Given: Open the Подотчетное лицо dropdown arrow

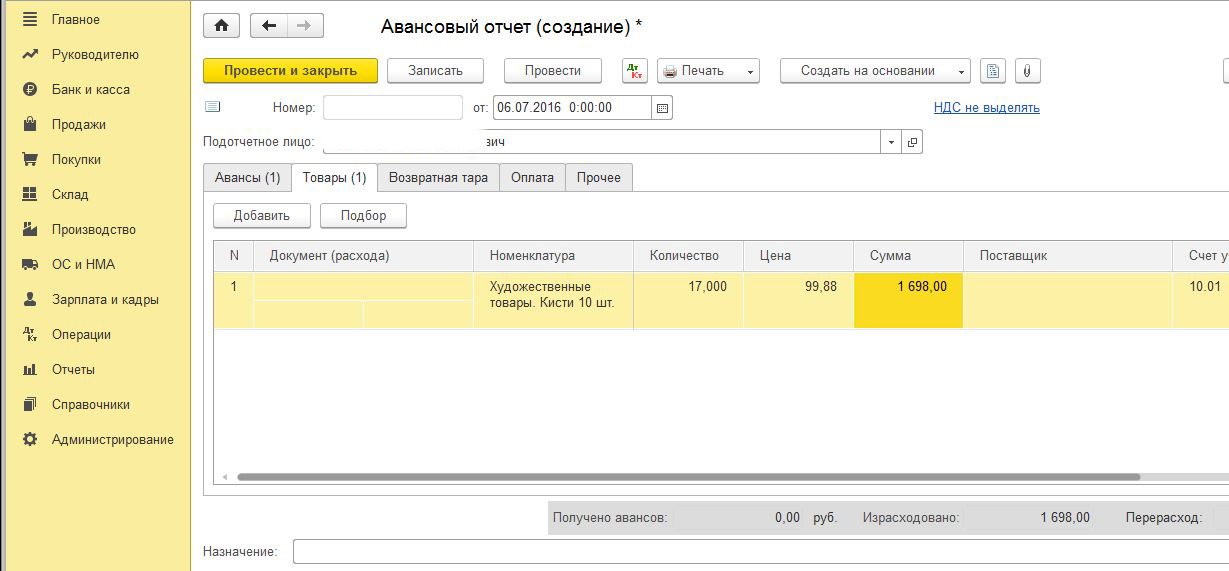Looking at the screenshot, I should coord(891,142).
